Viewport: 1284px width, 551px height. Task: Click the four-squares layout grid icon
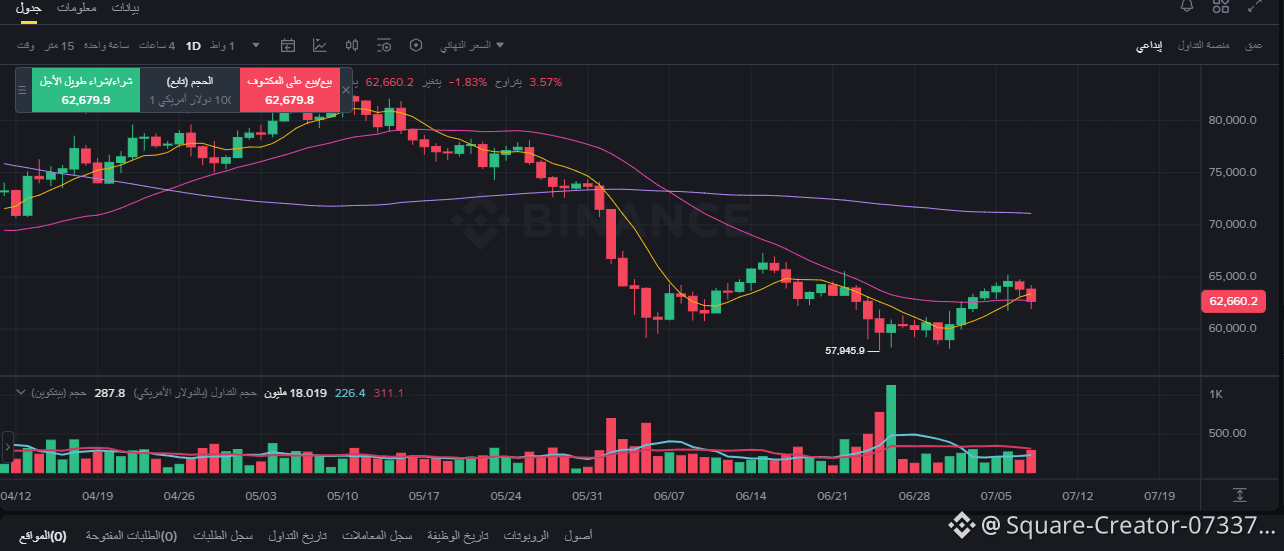pos(1221,6)
